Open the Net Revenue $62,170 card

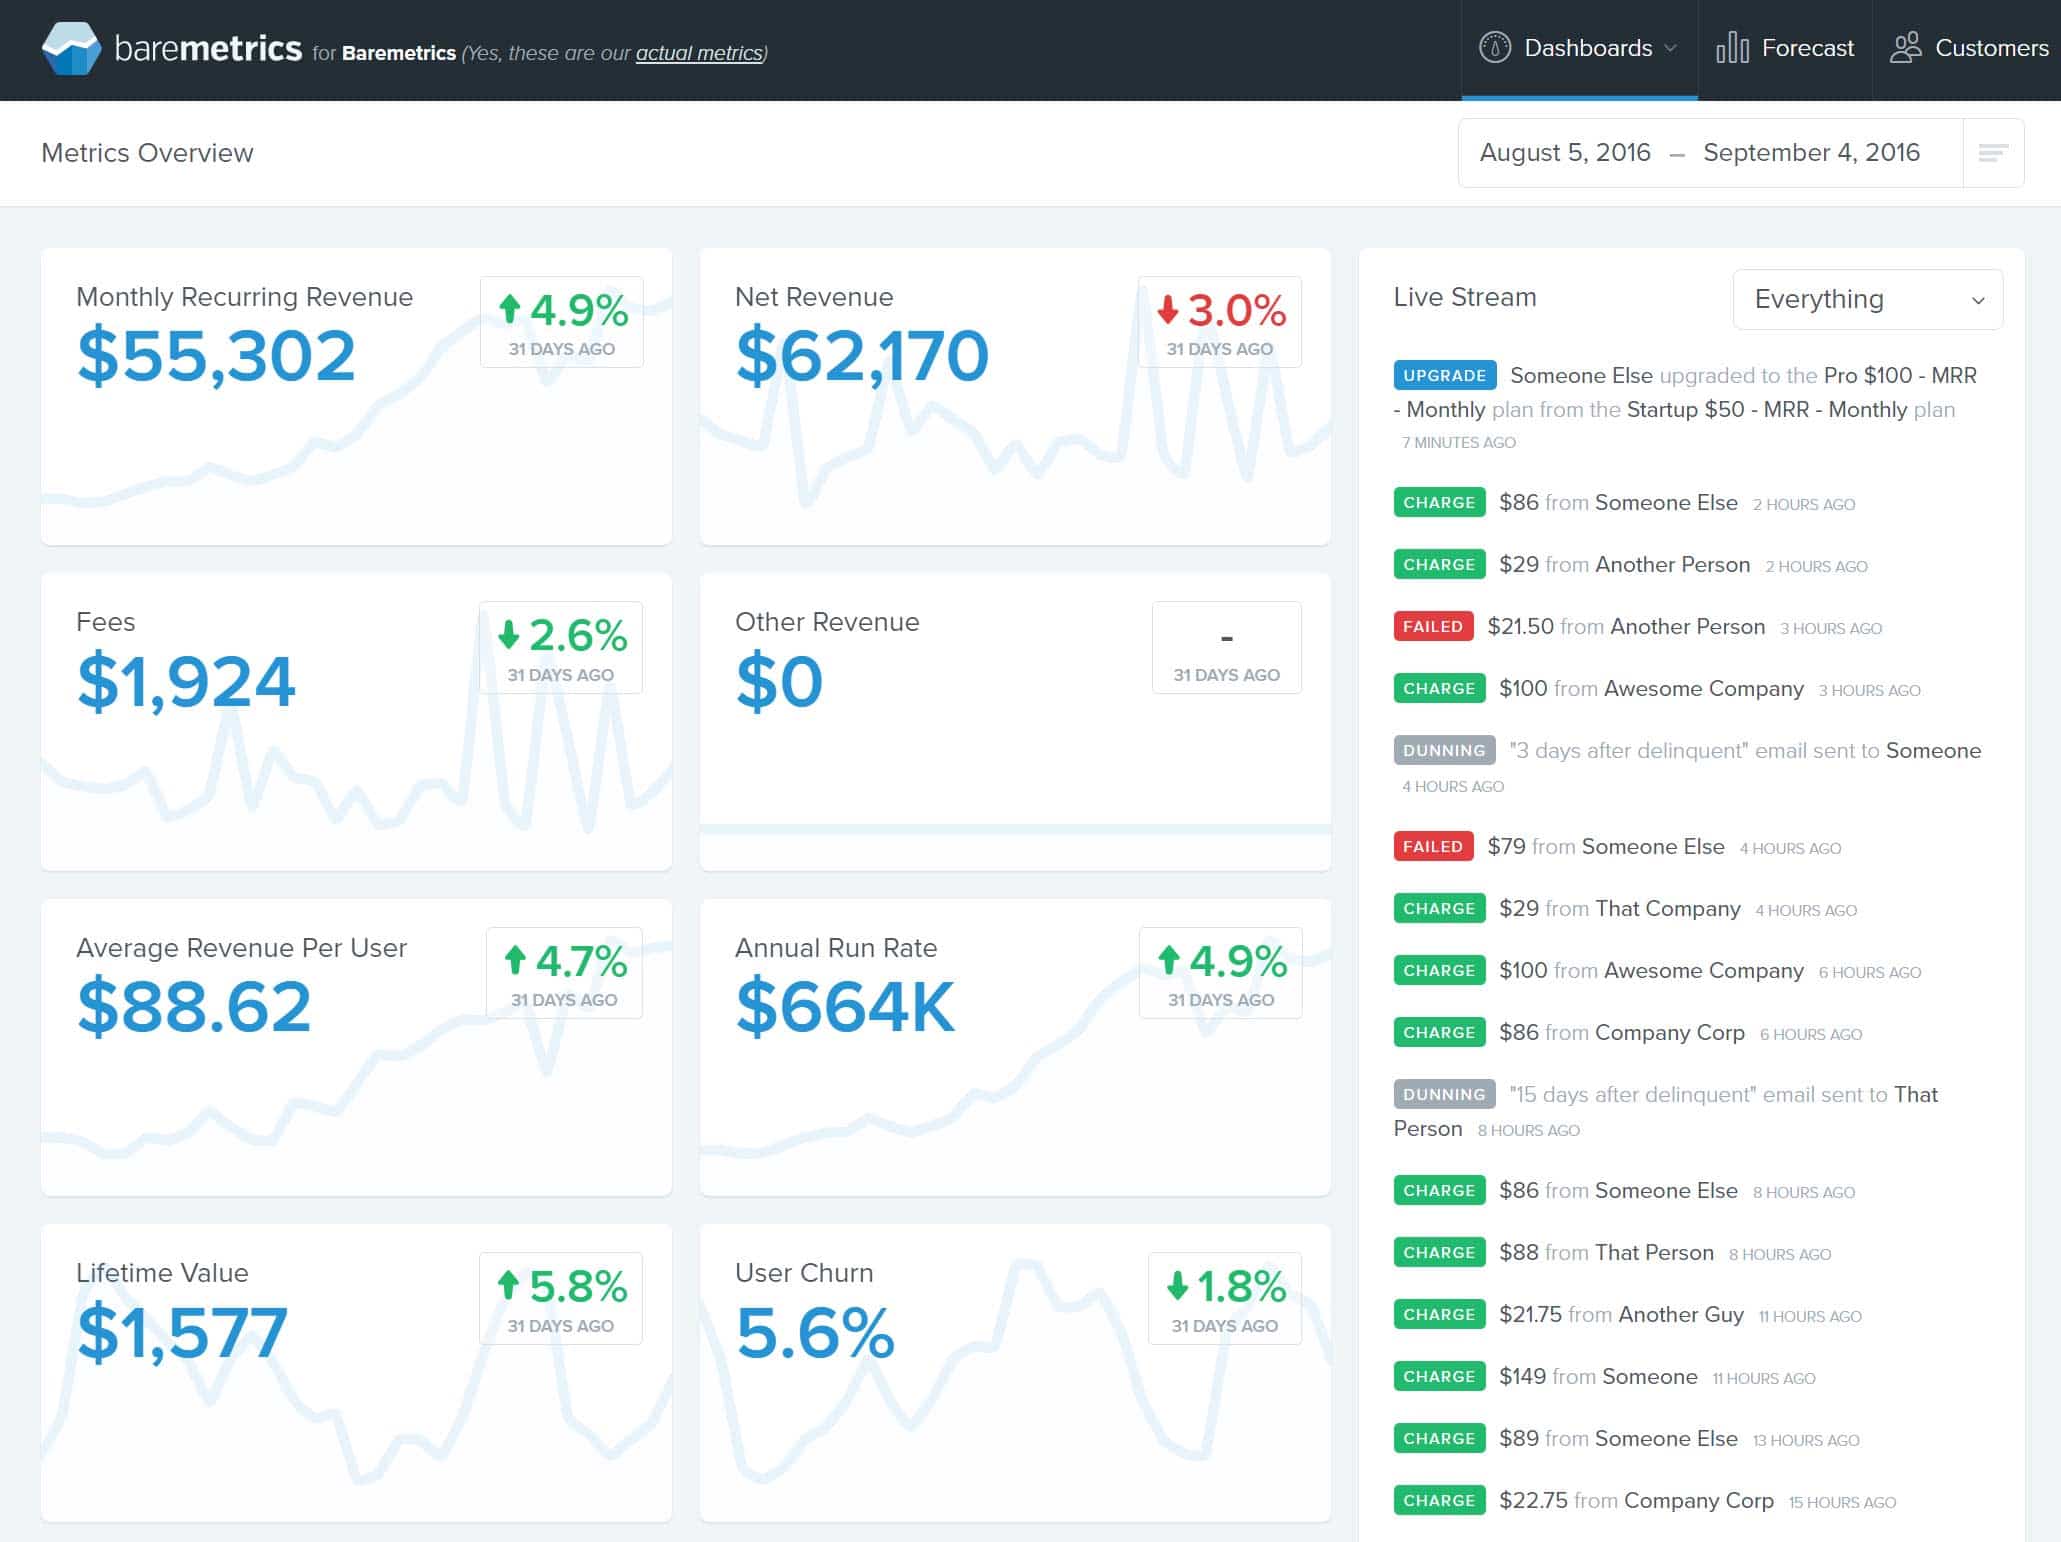click(x=1015, y=396)
